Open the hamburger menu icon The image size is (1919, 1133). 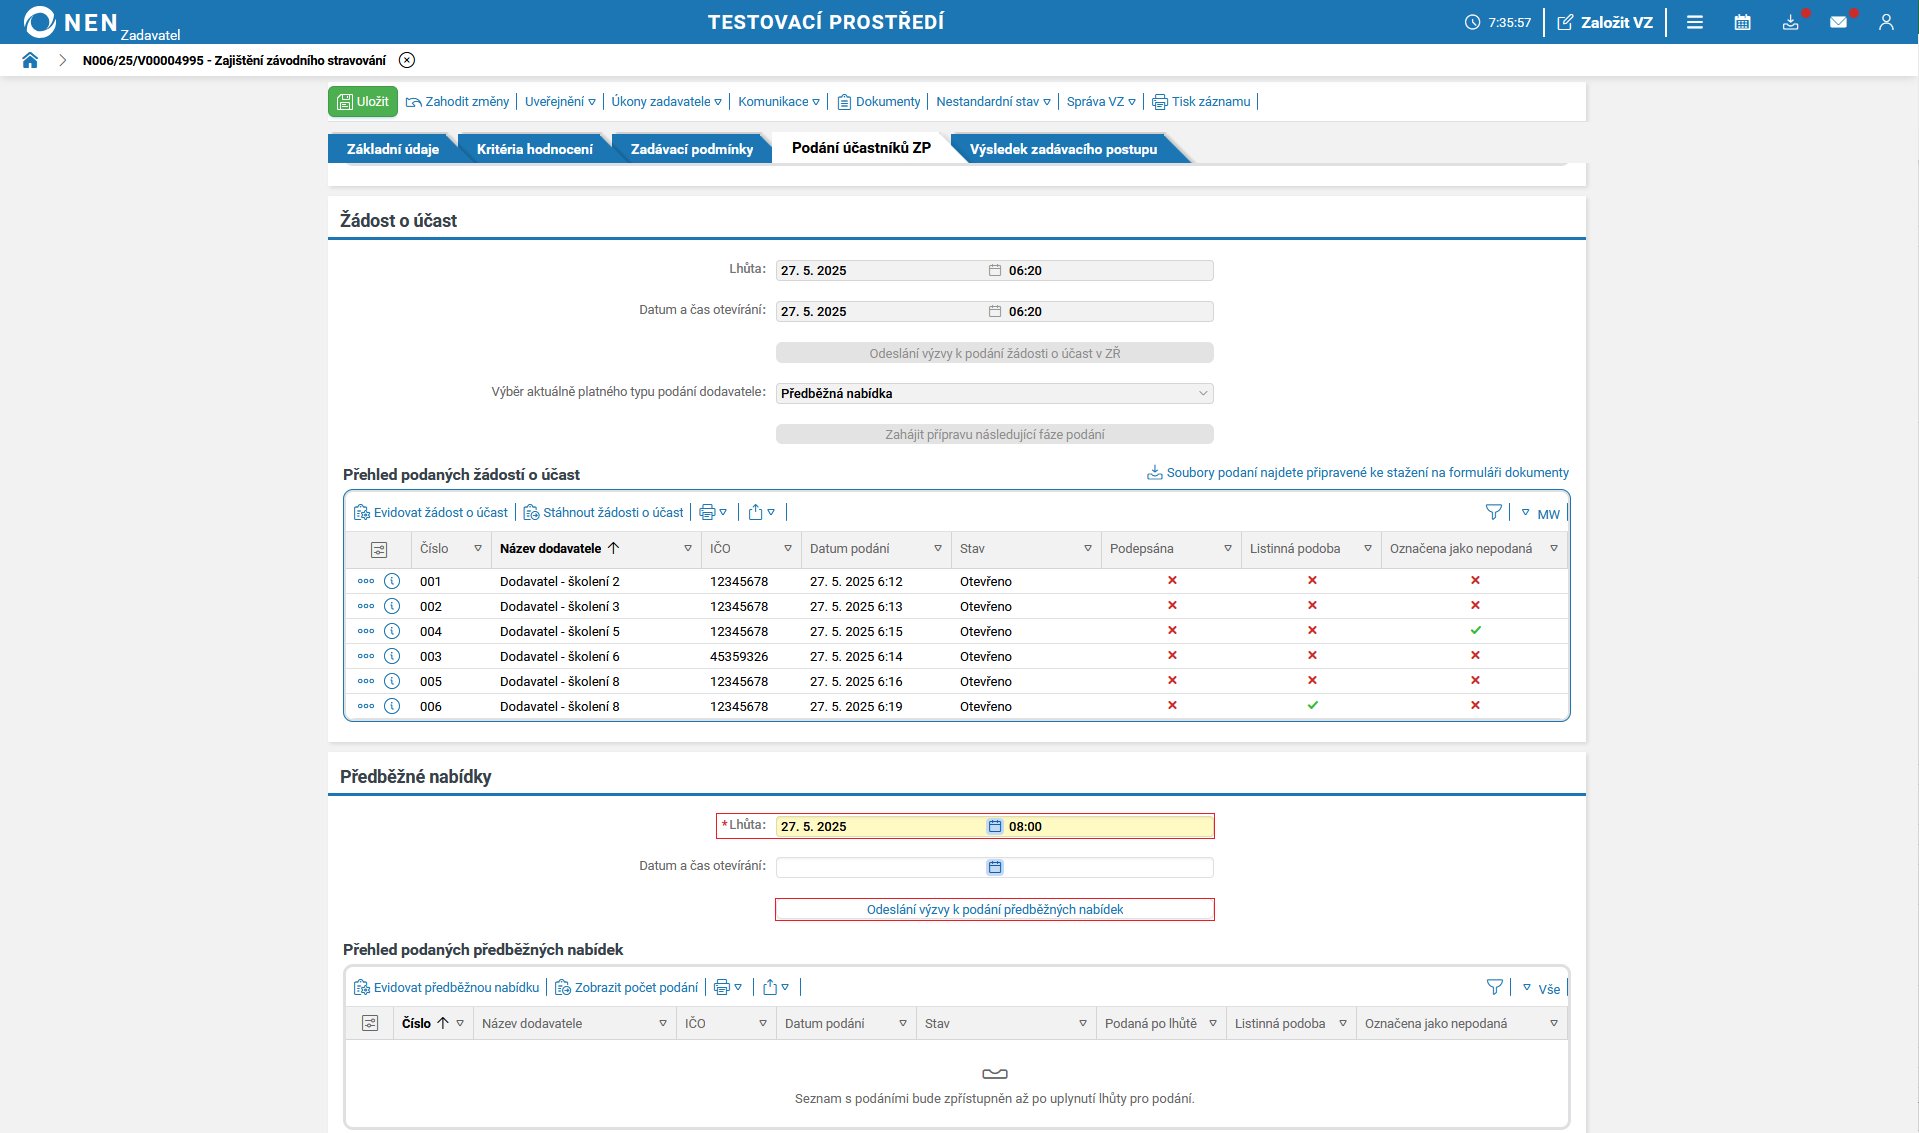(1694, 22)
